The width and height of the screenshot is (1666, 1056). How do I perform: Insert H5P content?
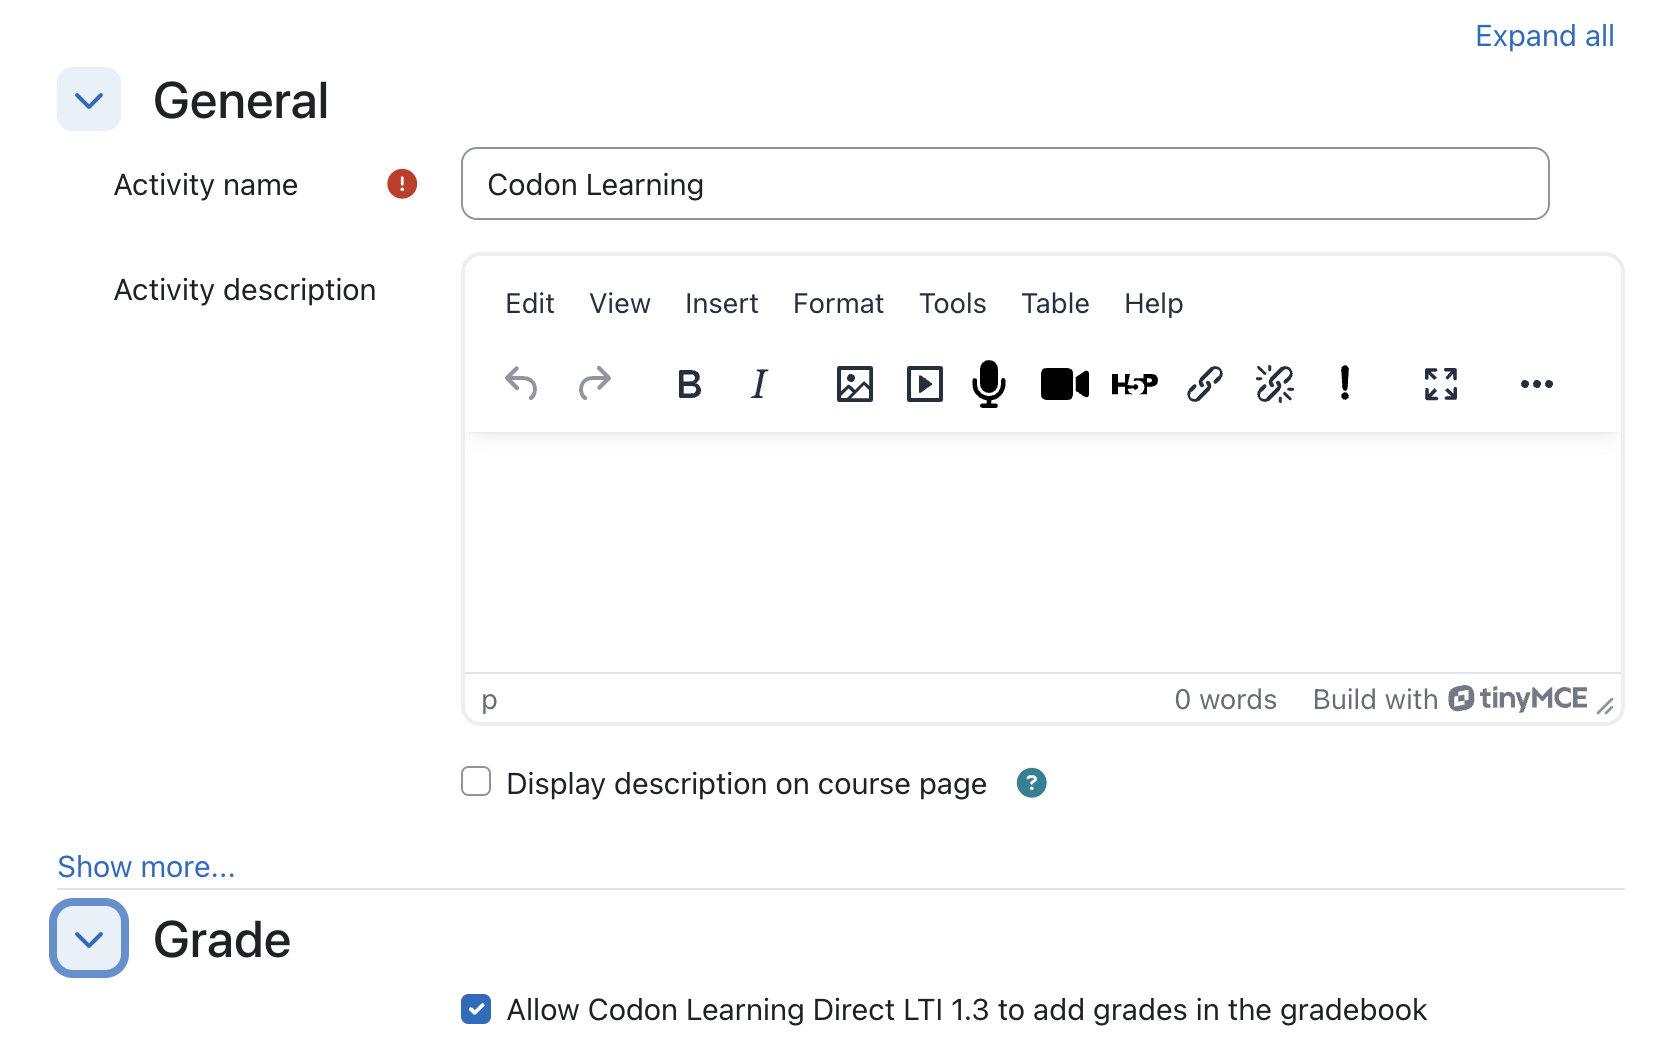coord(1135,384)
